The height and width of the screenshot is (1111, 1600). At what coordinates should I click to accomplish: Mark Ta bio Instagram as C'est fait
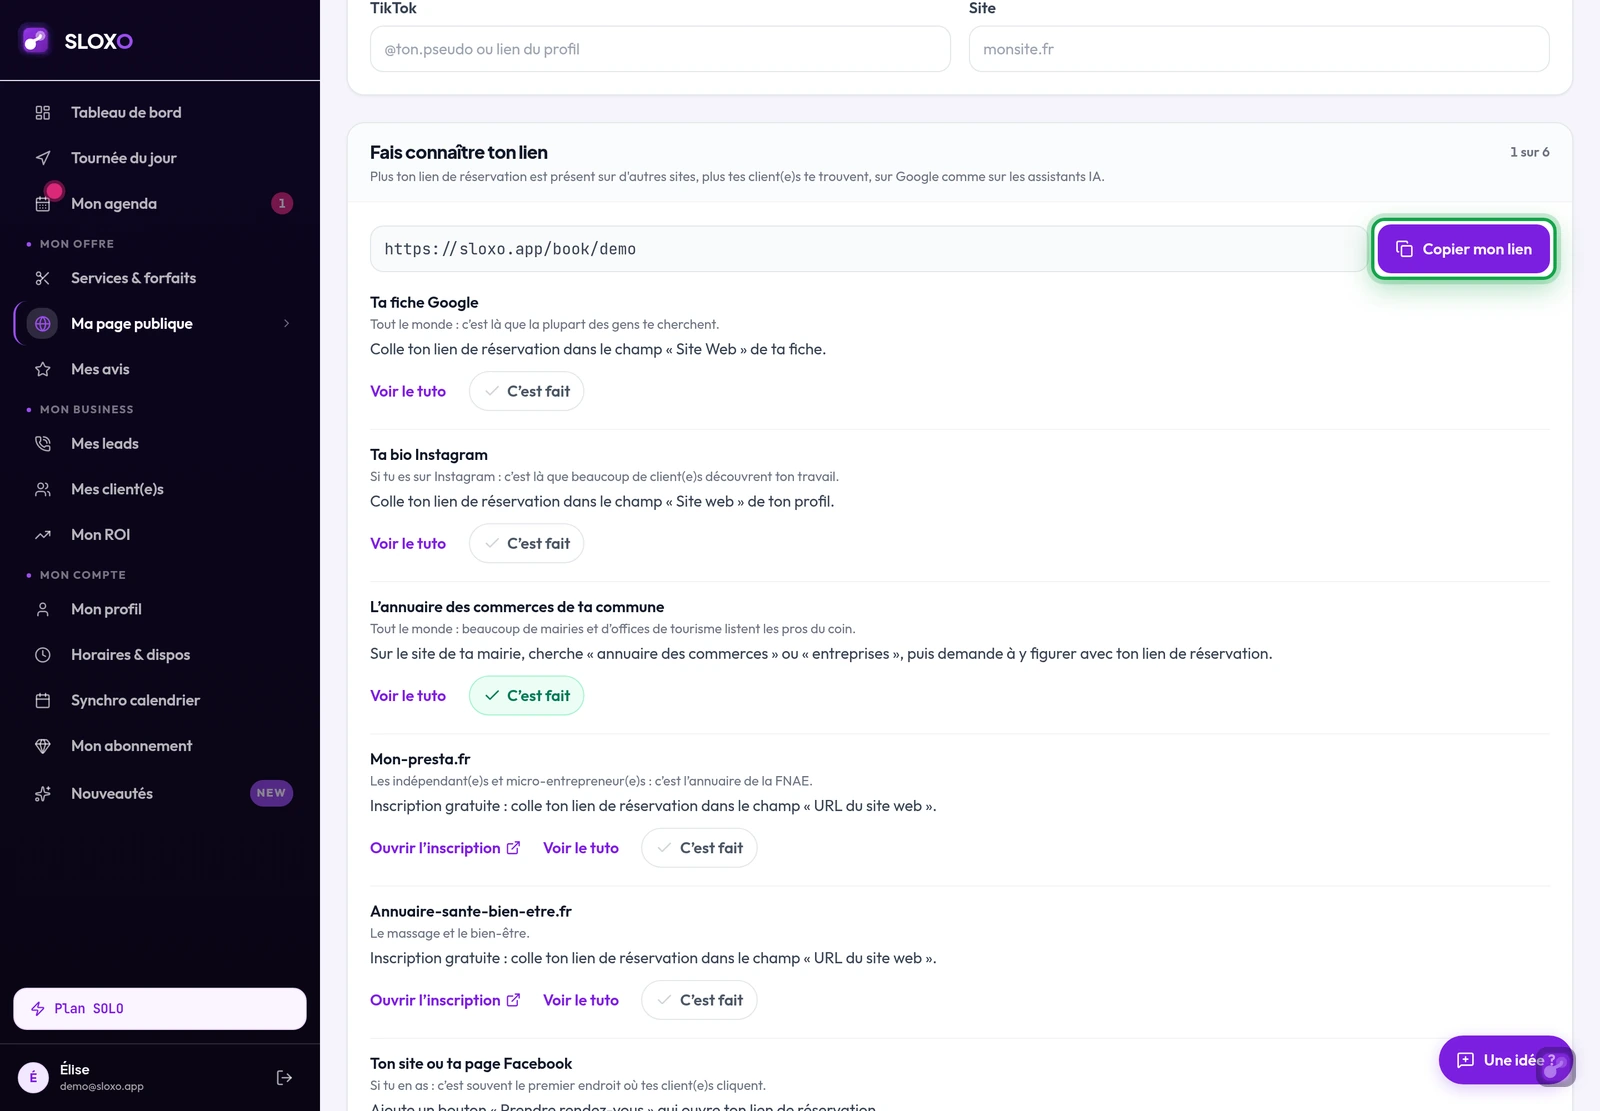(x=526, y=543)
